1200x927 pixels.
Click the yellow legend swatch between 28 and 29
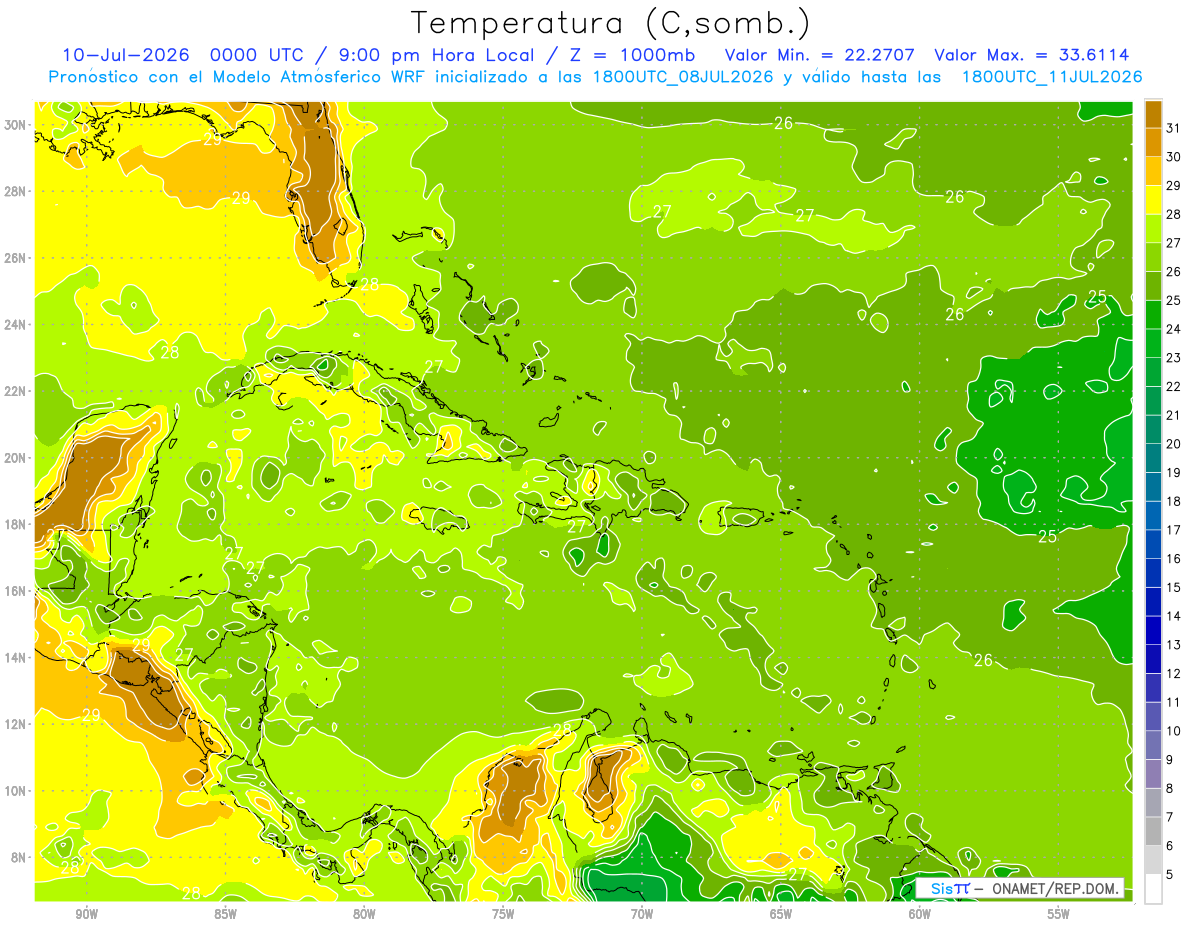(1153, 199)
